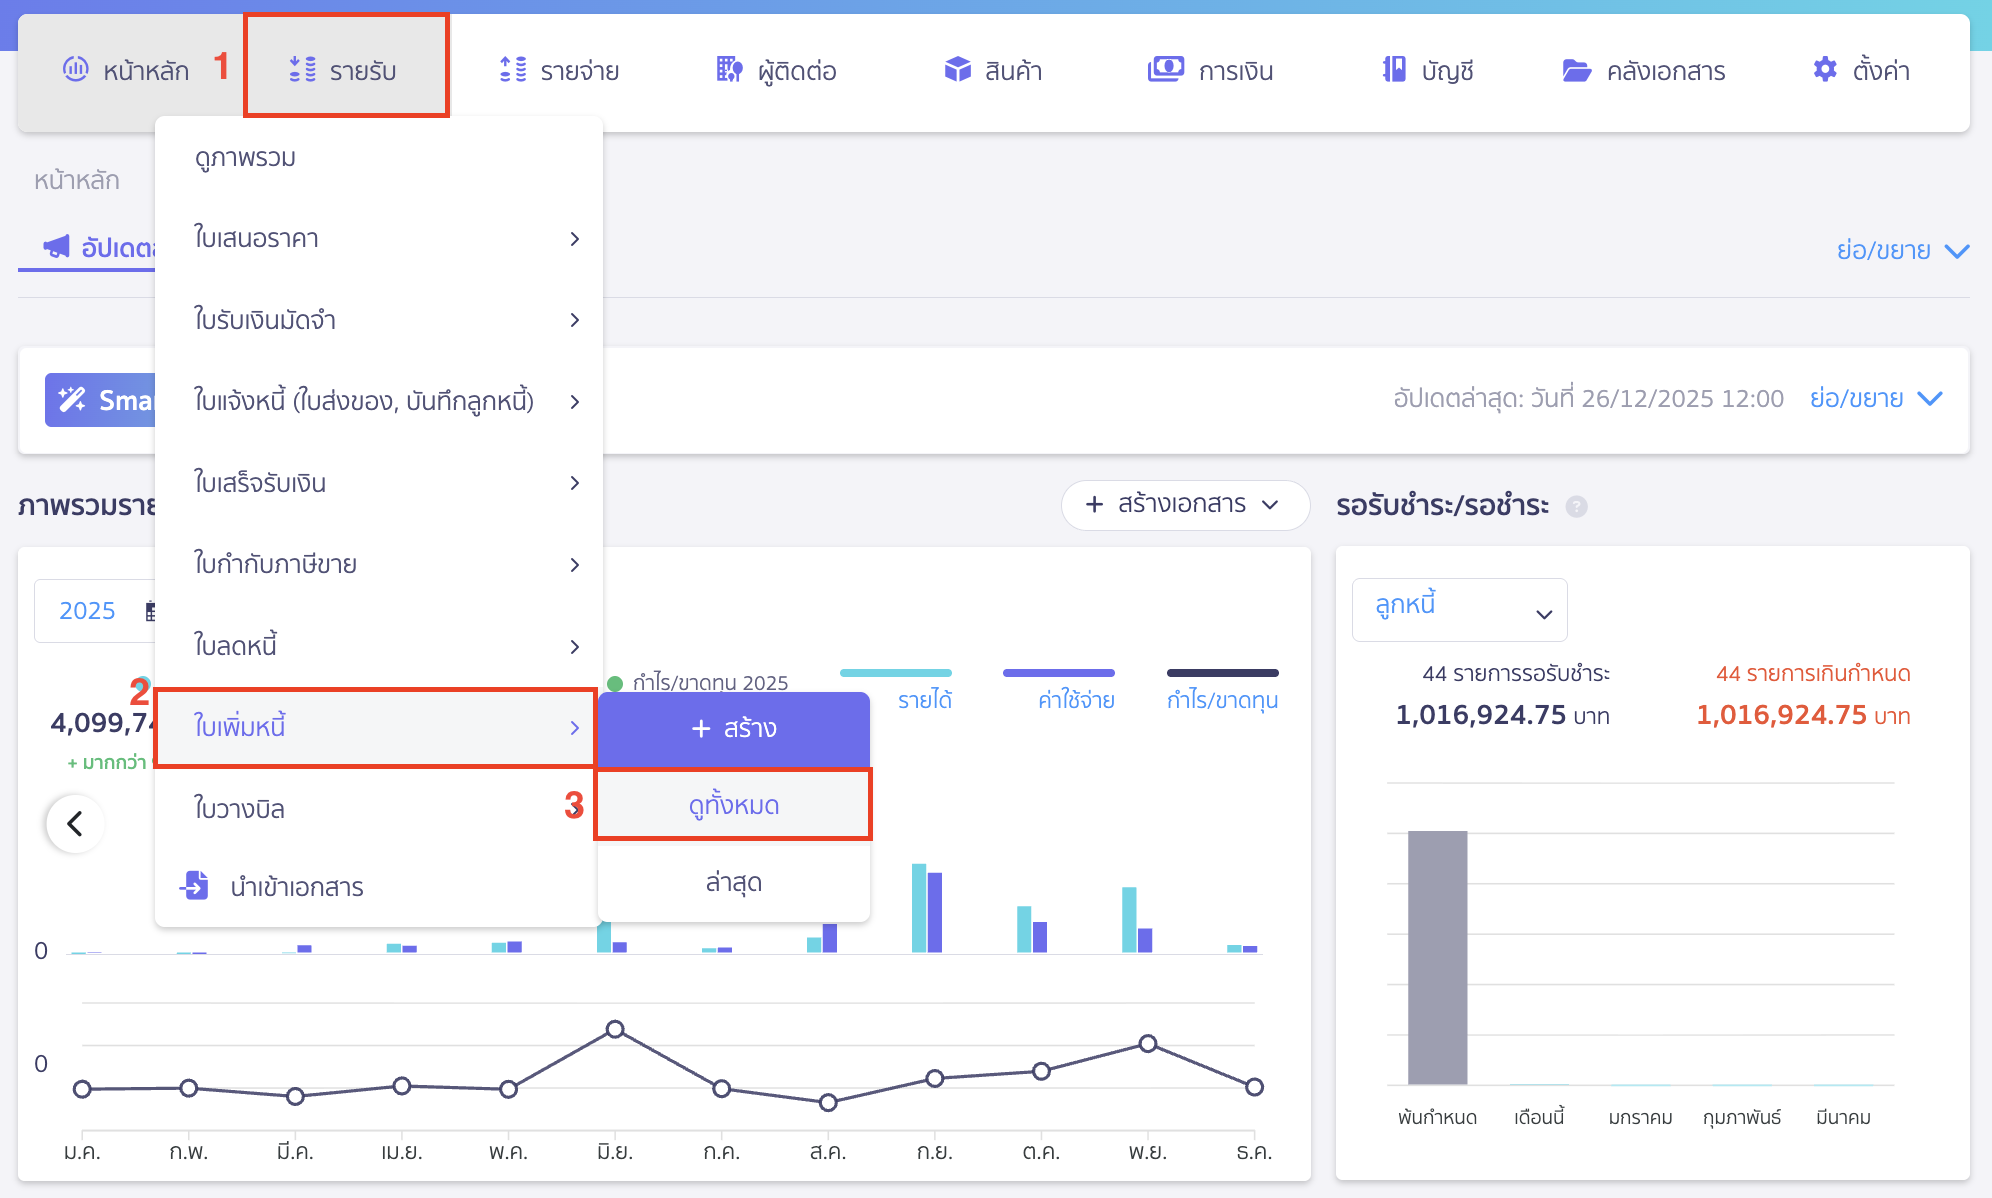Image resolution: width=1992 pixels, height=1198 pixels.
Task: Click the นำเข้าเอกสาร import document icon
Action: tap(194, 886)
